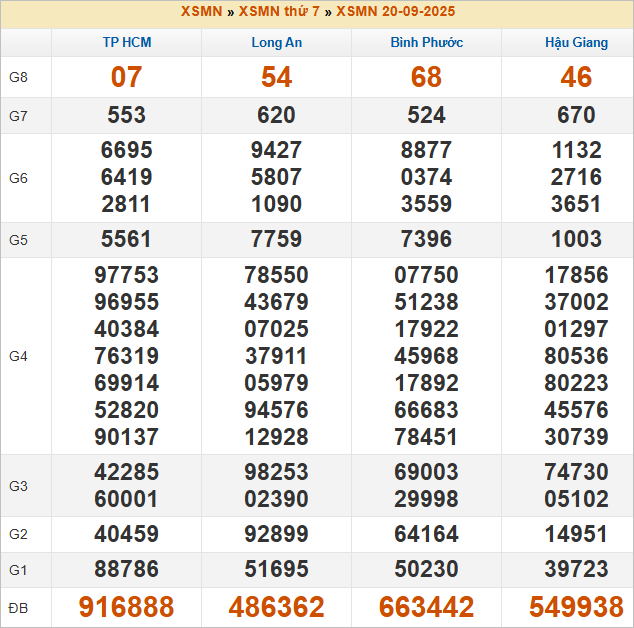The height and width of the screenshot is (628, 634).
Task: Select TP HCM special prize 916888
Action: pos(127,607)
